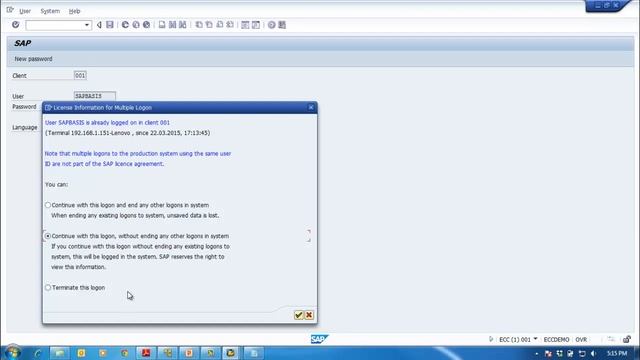Open the User menu
Viewport: 640px width, 360px height.
click(25, 11)
